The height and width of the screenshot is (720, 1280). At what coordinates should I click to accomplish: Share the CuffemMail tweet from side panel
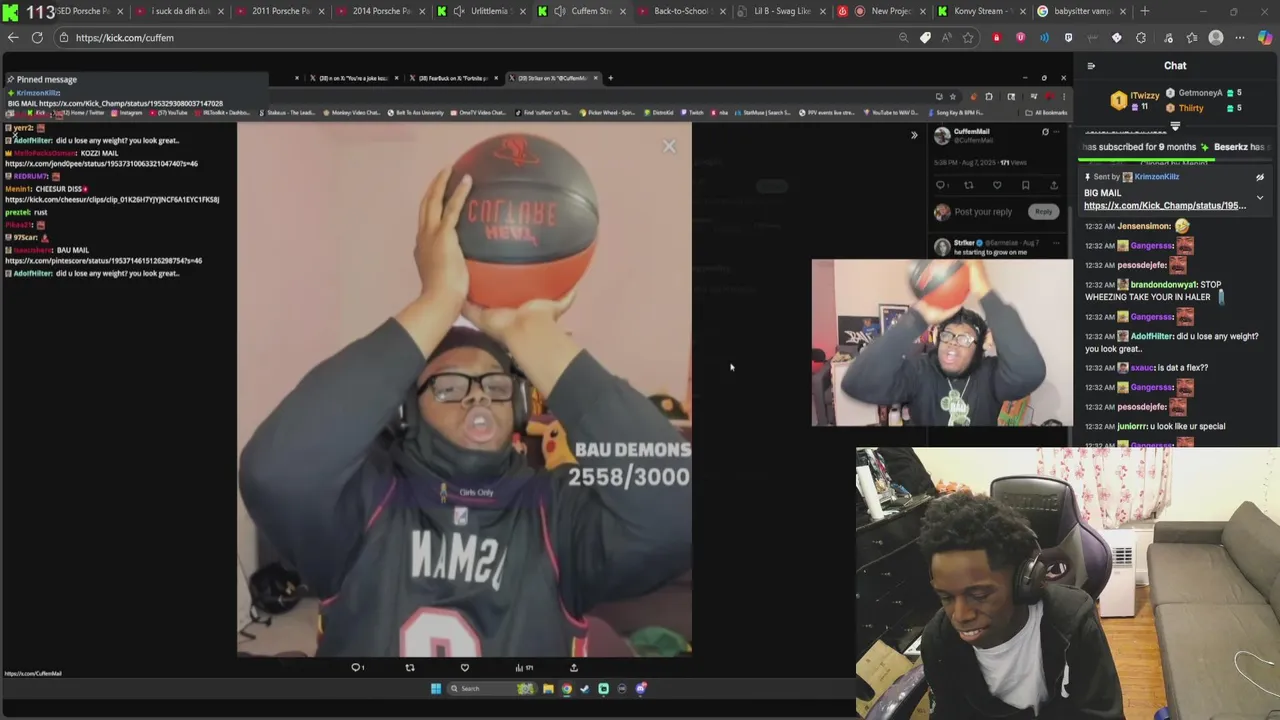[x=1053, y=185]
